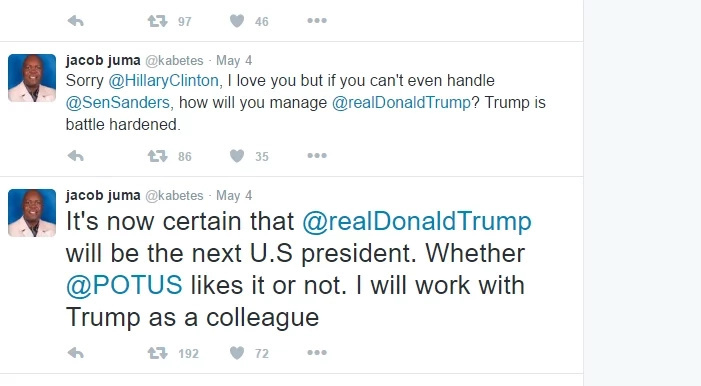Open jacob juma avatar on last tweet
Screen dimensions: 701x386
click(32, 213)
